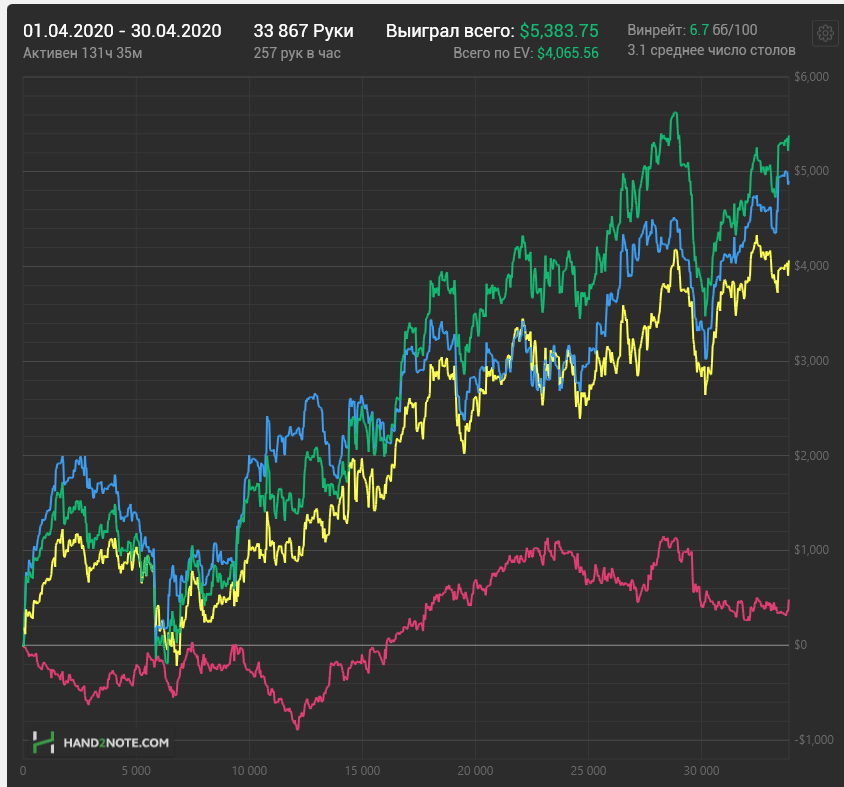Click the 15 000 x-axis tick label
The height and width of the screenshot is (787, 844).
pyautogui.click(x=362, y=770)
